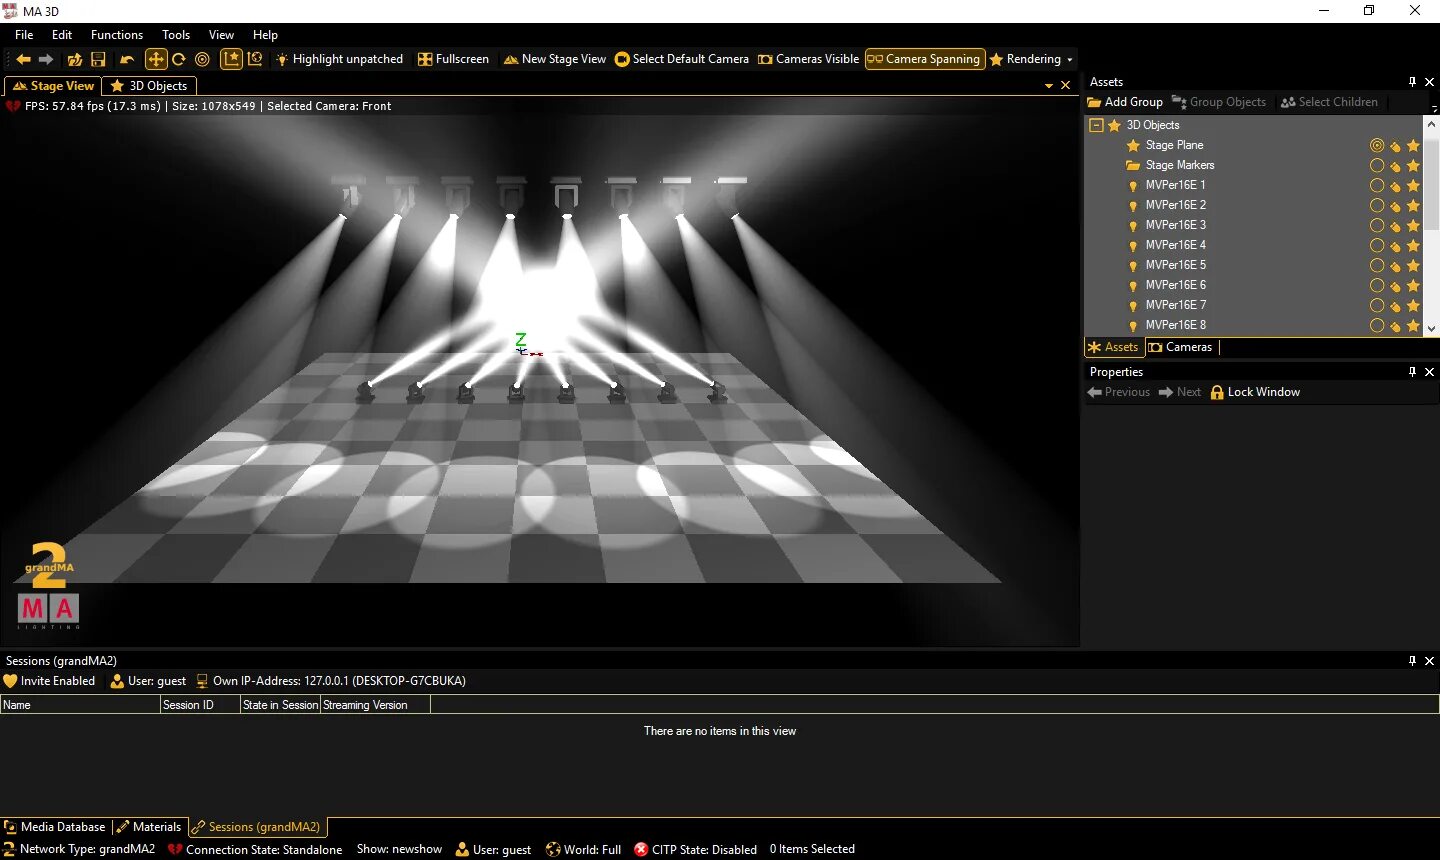The width and height of the screenshot is (1440, 860).
Task: Click the Connection State broken heart icon
Action: point(175,849)
